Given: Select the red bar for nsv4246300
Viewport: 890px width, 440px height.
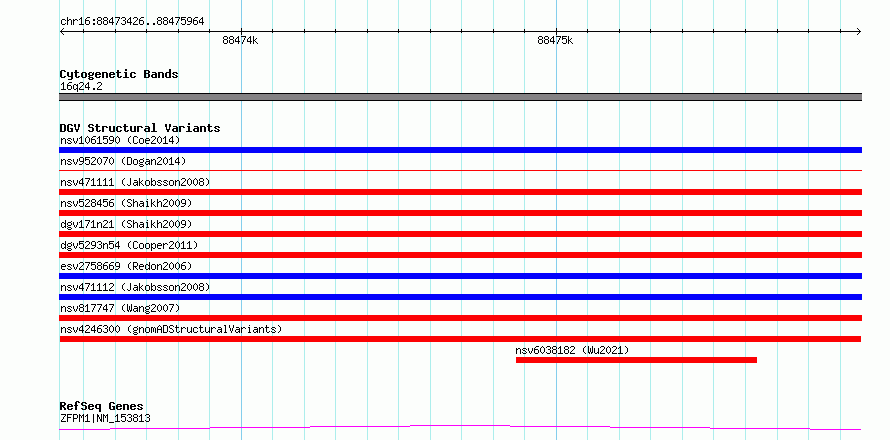Looking at the screenshot, I should (460, 339).
